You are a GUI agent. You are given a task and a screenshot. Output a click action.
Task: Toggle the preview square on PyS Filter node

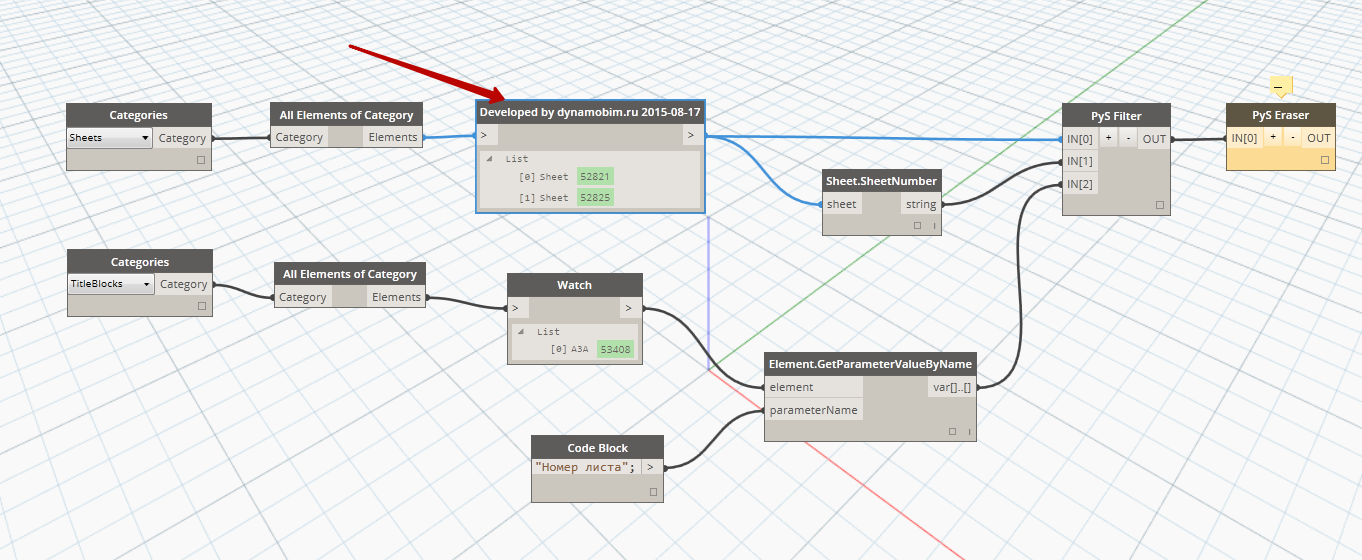pyautogui.click(x=1159, y=205)
